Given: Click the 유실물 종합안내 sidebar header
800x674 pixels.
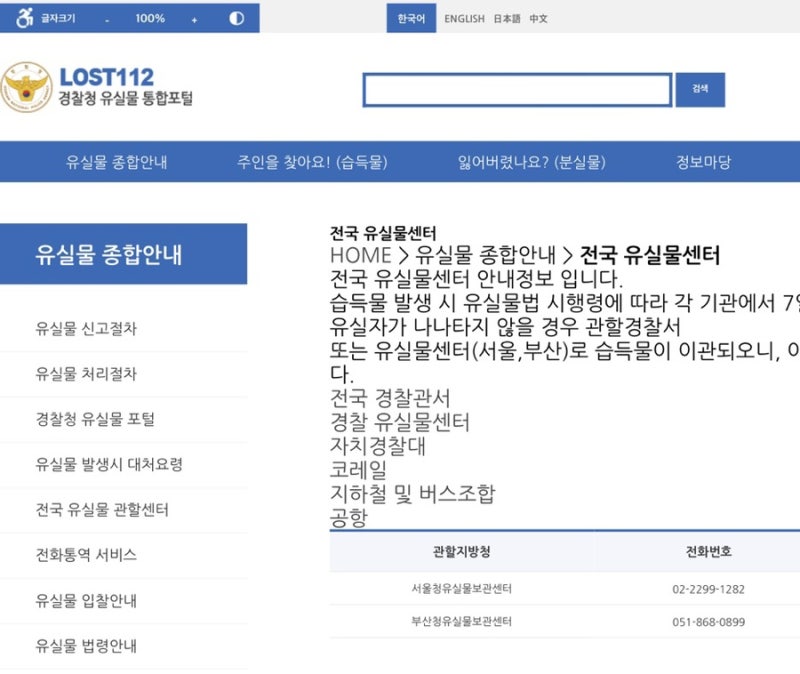Looking at the screenshot, I should pyautogui.click(x=123, y=254).
